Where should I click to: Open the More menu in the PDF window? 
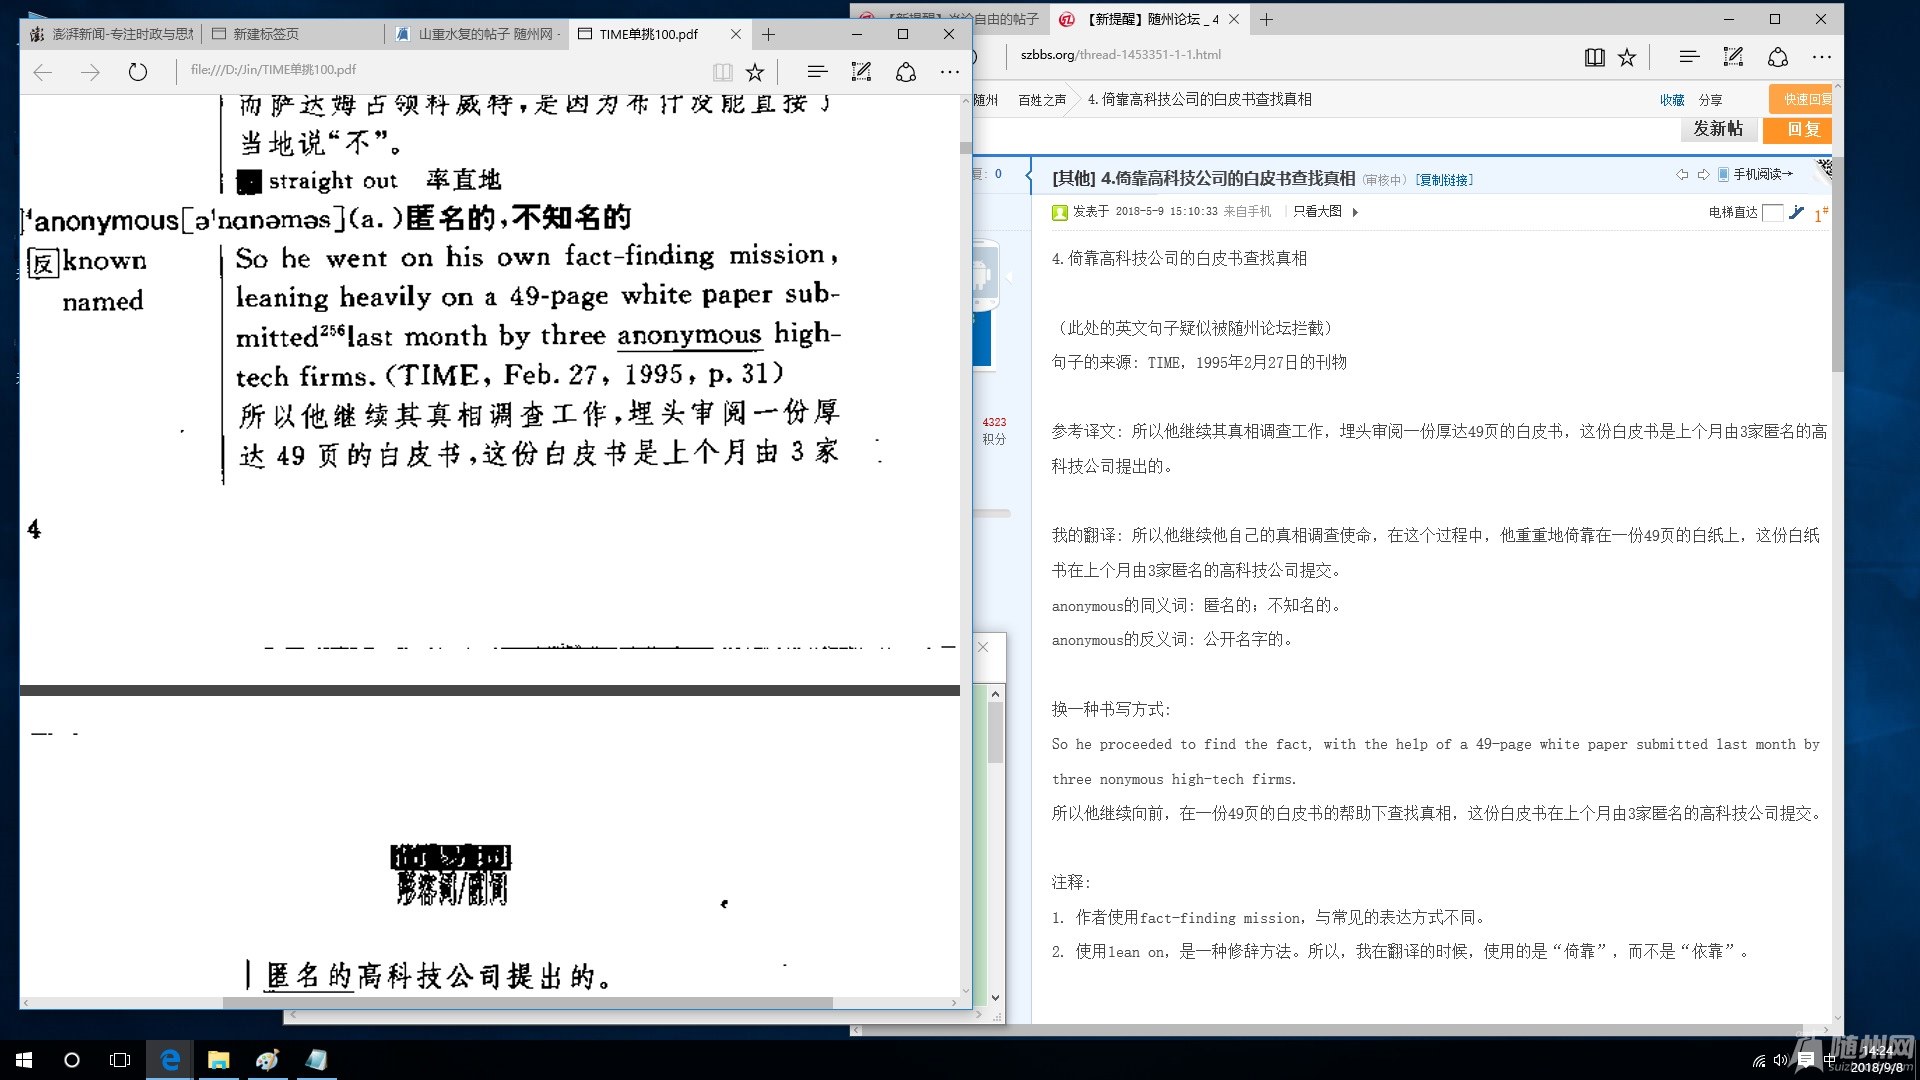[x=950, y=72]
